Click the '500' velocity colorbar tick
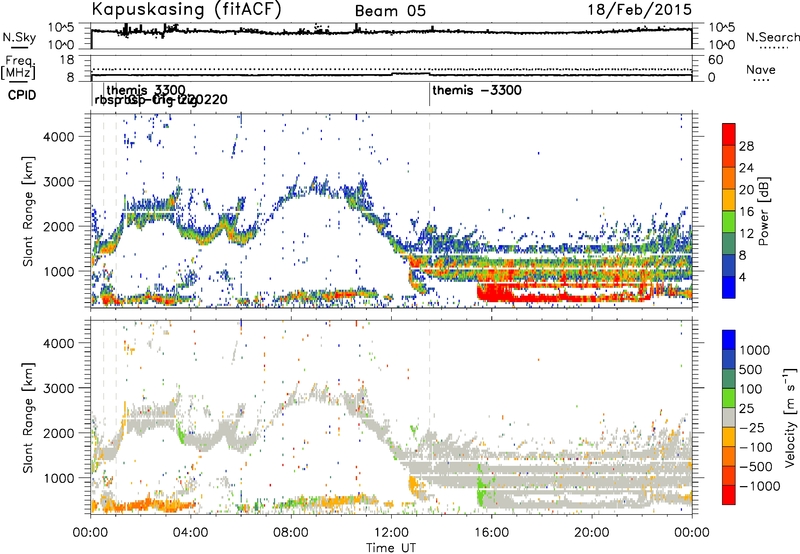The width and height of the screenshot is (800, 554). pyautogui.click(x=750, y=369)
